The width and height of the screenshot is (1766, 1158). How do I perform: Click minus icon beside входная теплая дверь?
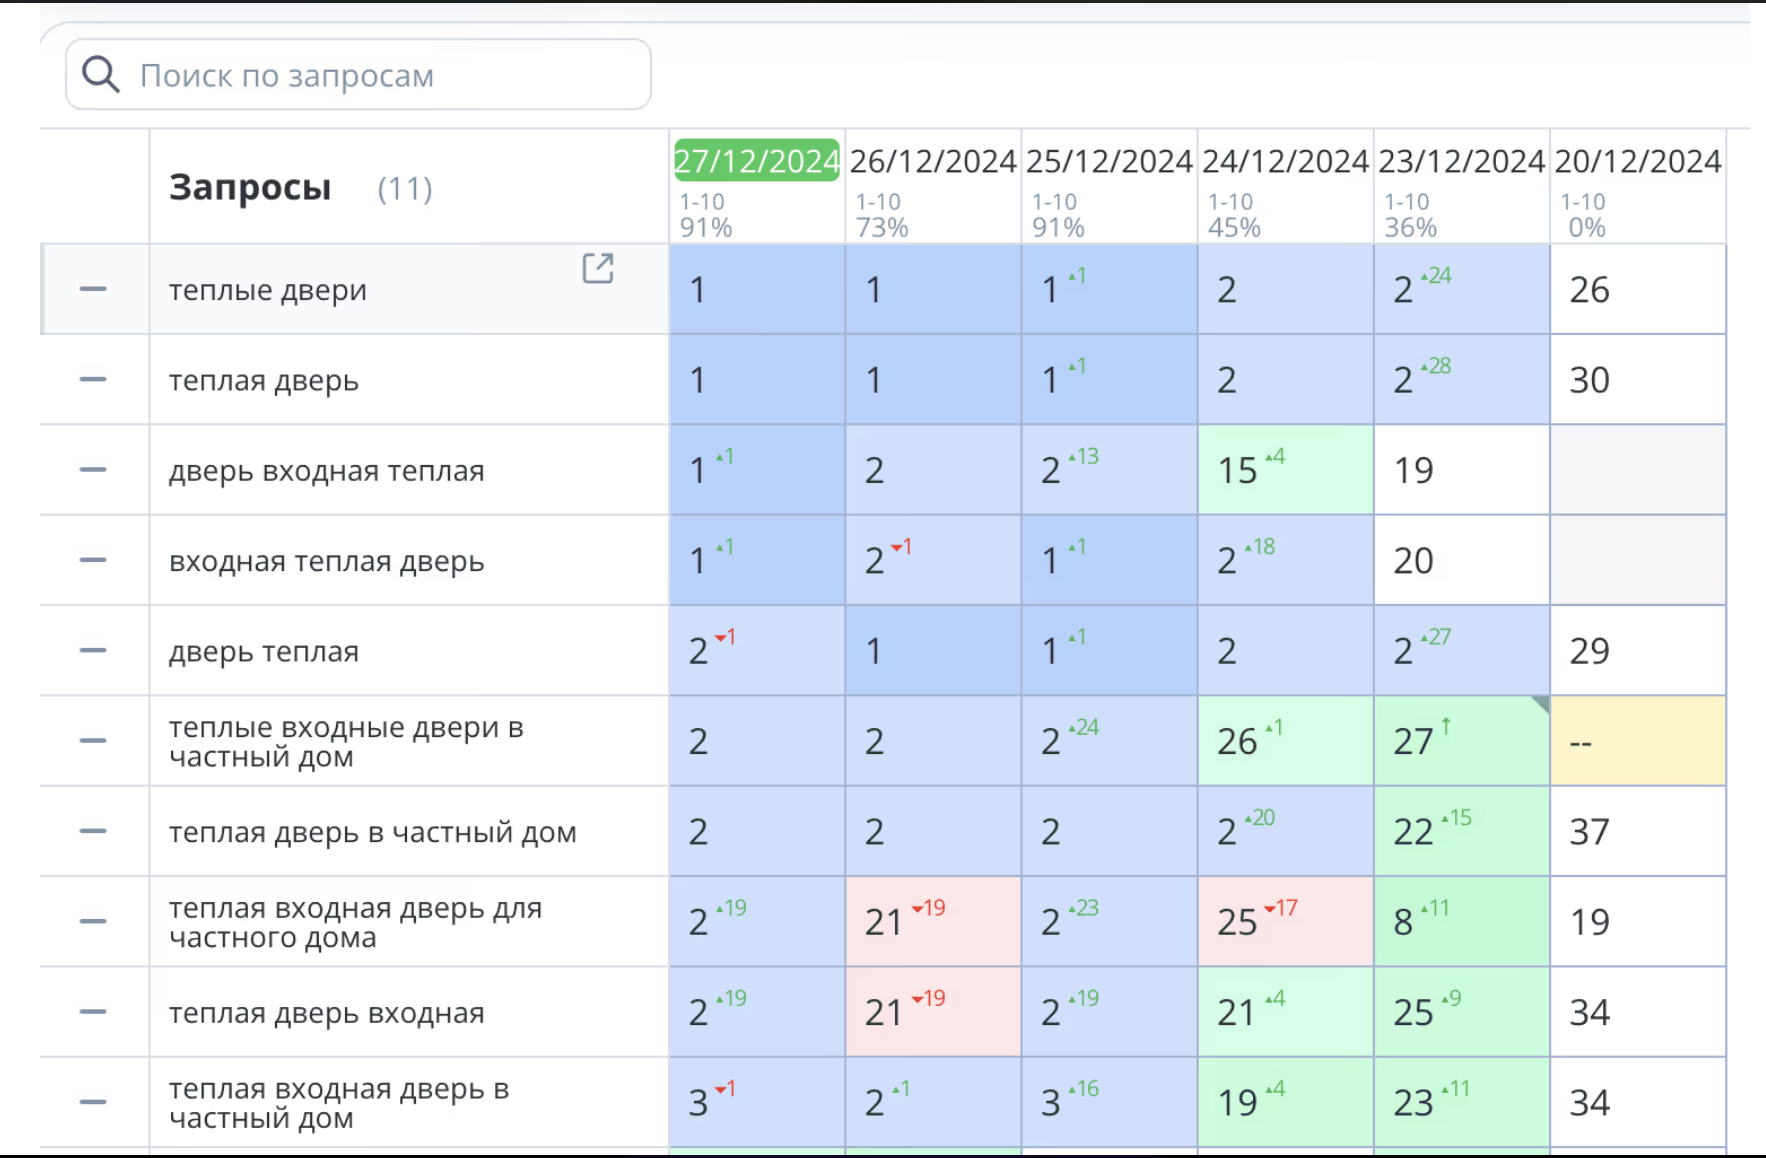(93, 560)
